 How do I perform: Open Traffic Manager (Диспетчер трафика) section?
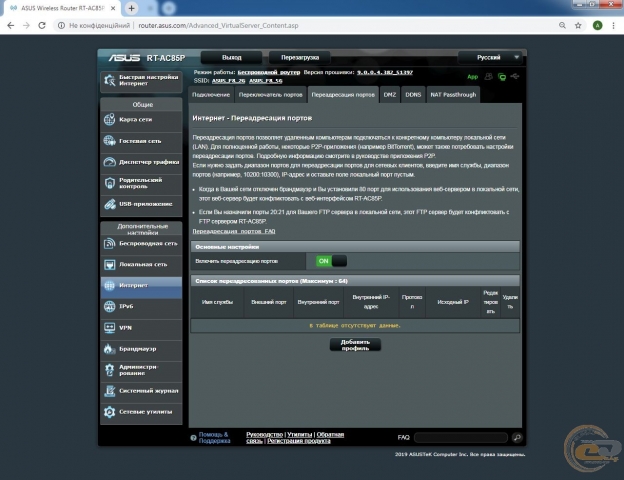coord(141,162)
